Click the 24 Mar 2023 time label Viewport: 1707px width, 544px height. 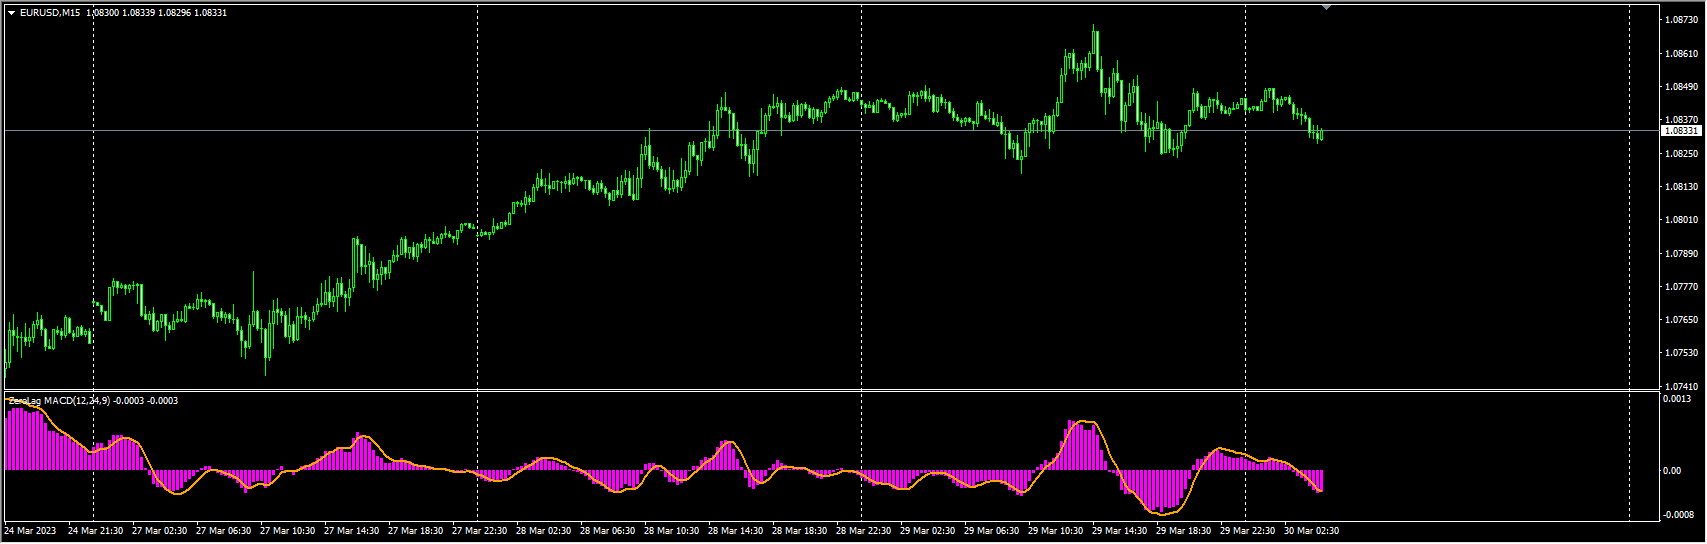click(31, 531)
